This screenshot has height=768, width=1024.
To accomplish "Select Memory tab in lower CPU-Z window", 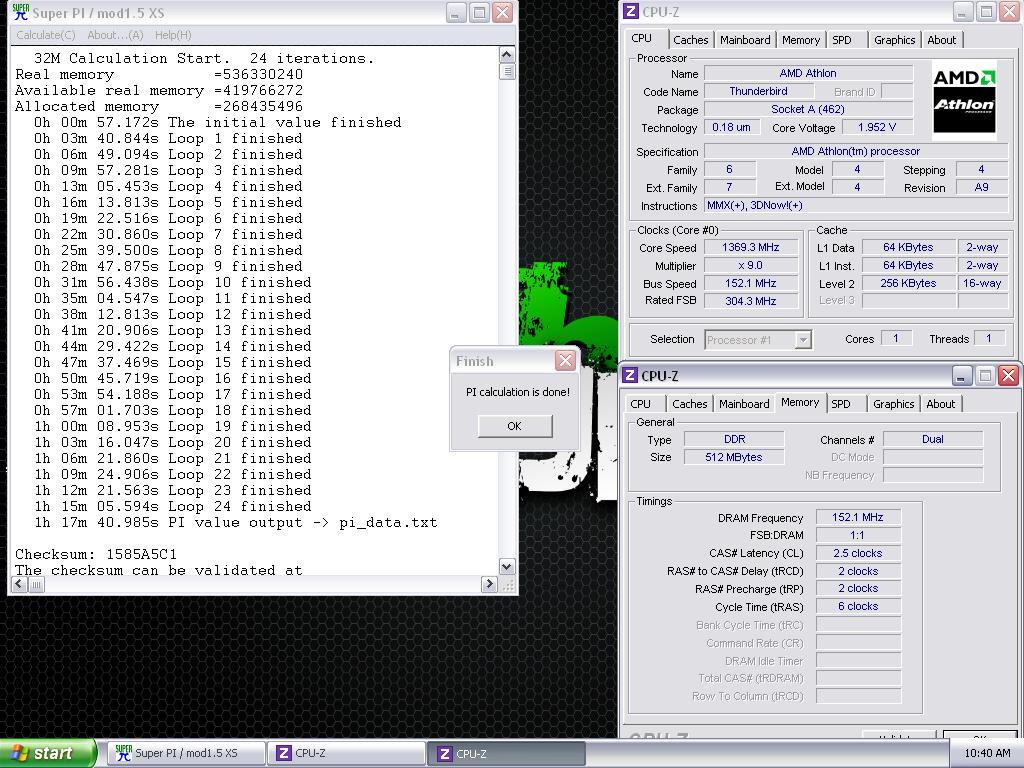I will click(x=800, y=402).
